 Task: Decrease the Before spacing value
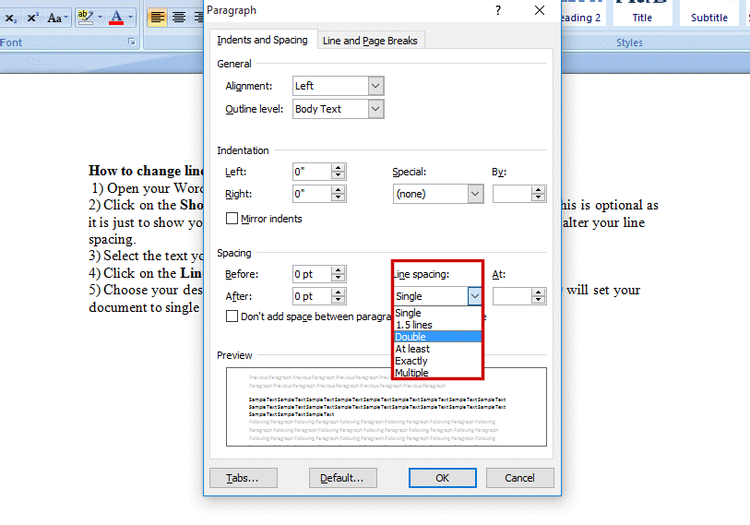tap(338, 278)
